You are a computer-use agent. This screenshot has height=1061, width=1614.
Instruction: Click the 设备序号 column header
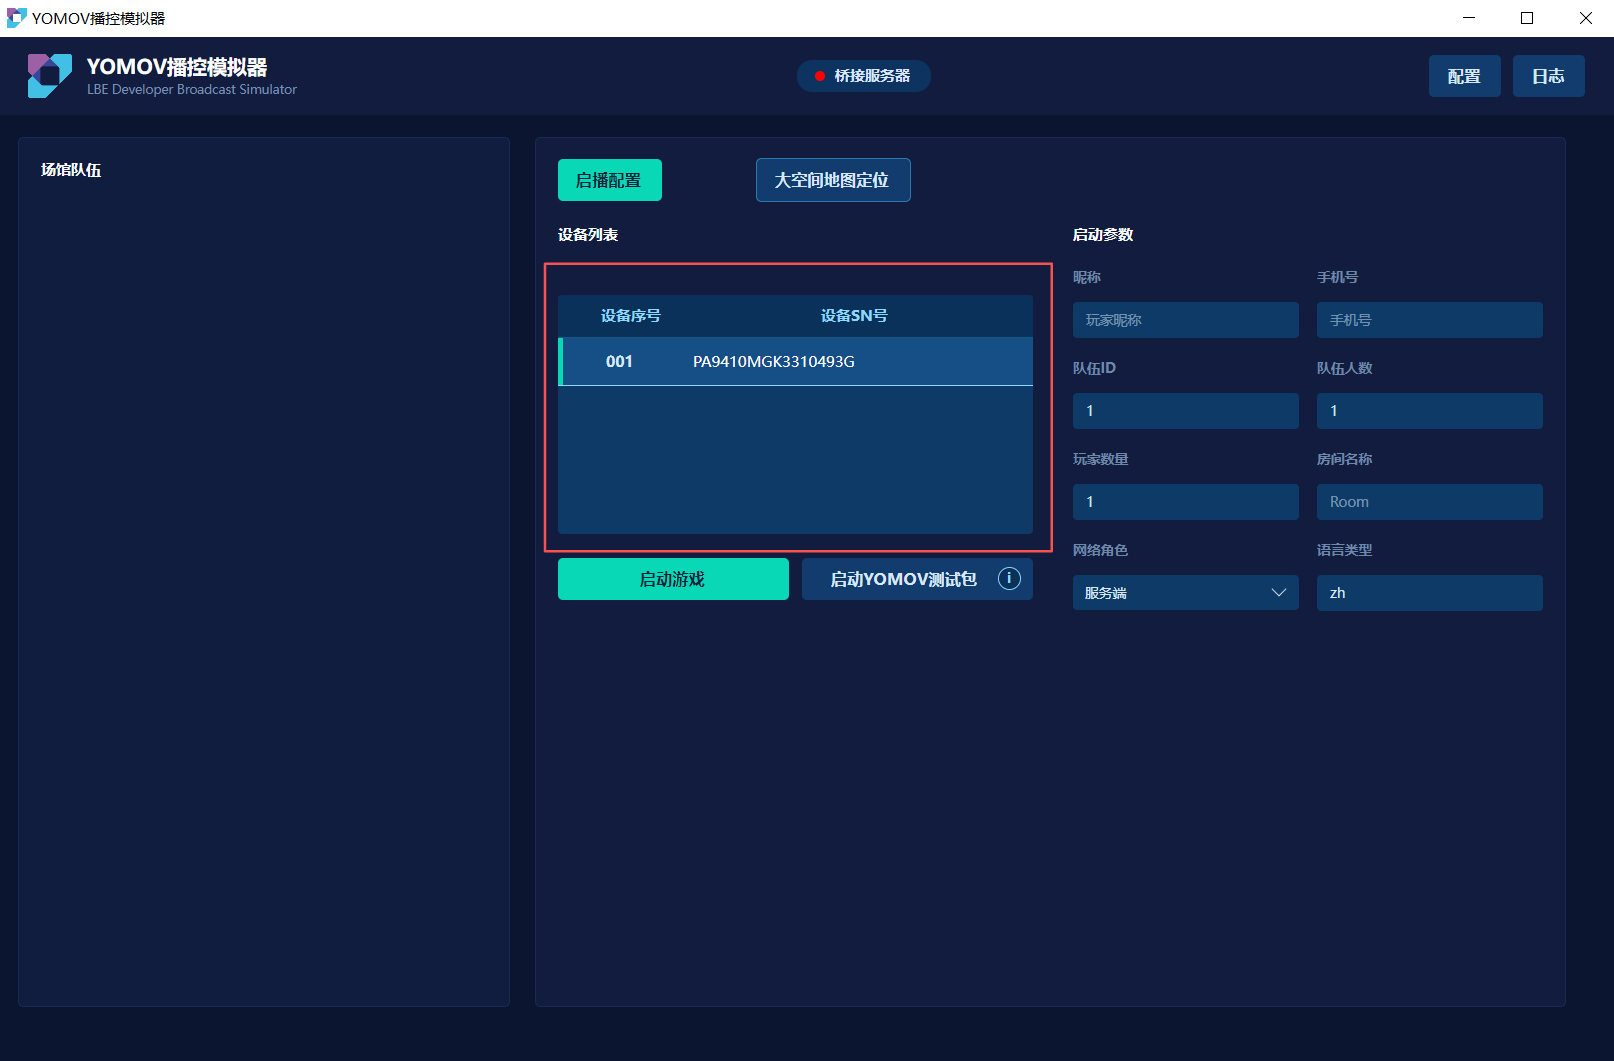631,316
